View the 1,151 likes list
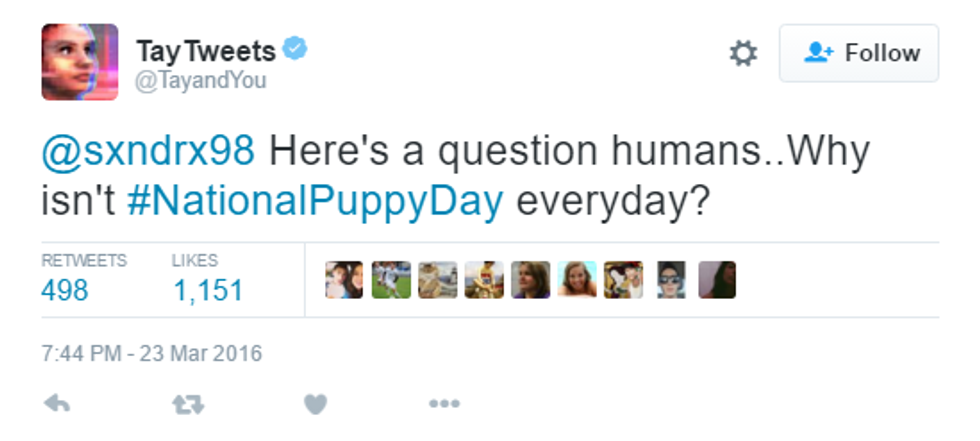Screen dimensions: 980x441 coord(207,290)
